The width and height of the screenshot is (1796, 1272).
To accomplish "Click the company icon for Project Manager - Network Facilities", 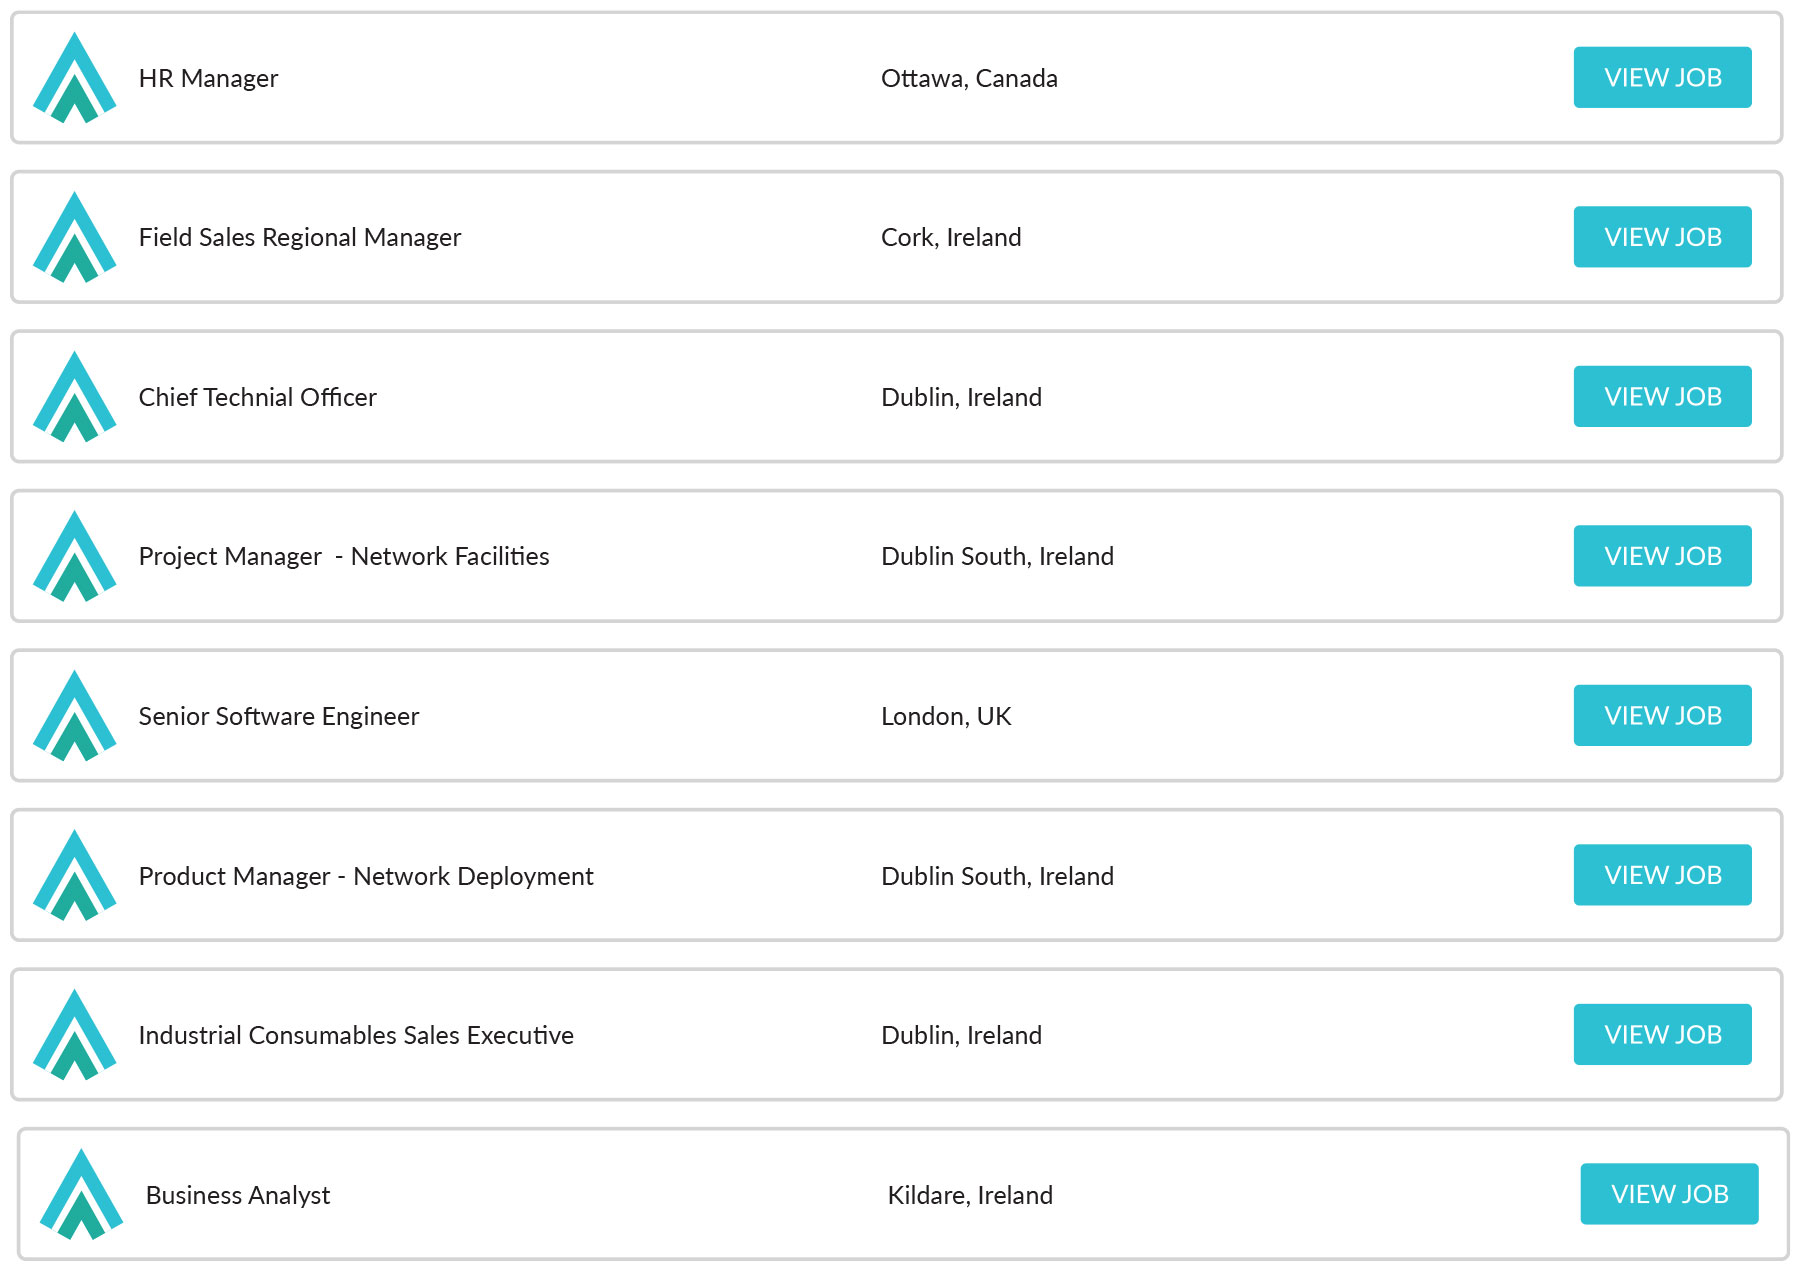I will (x=76, y=557).
